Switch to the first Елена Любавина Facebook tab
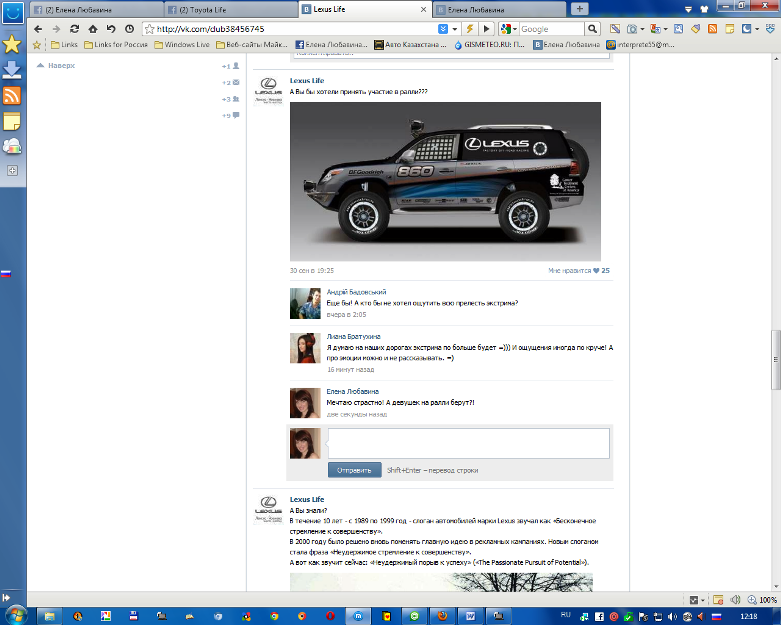781x625 pixels. coord(97,9)
